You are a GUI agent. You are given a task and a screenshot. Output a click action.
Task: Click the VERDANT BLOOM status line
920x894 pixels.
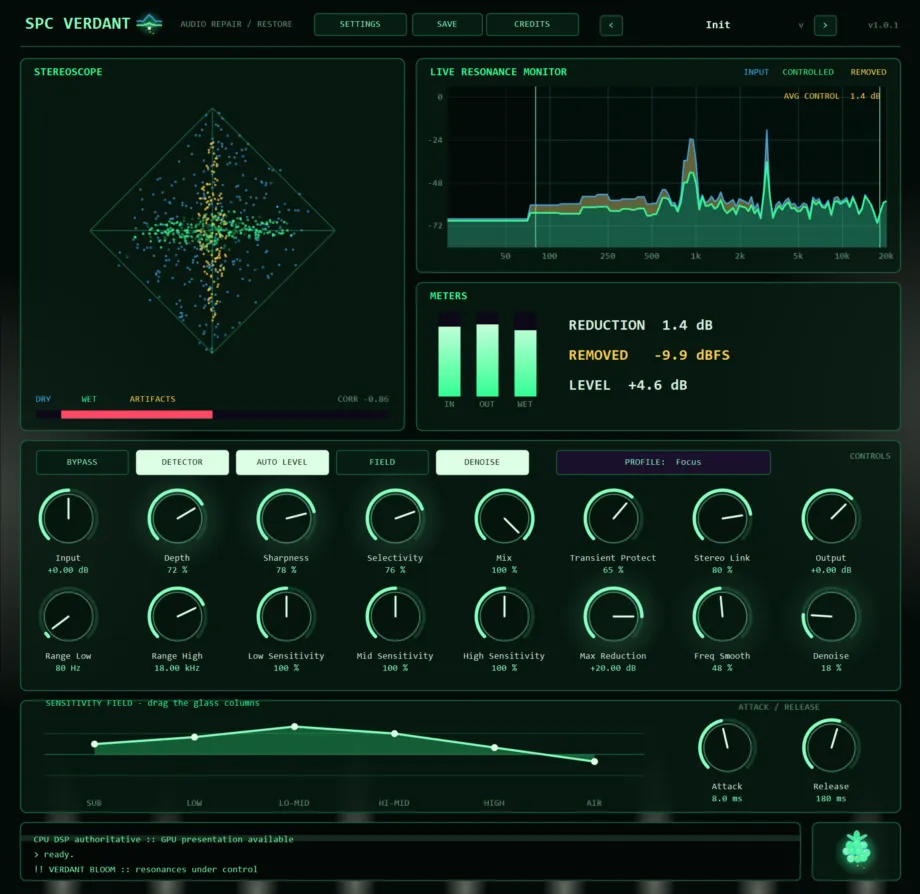146,869
